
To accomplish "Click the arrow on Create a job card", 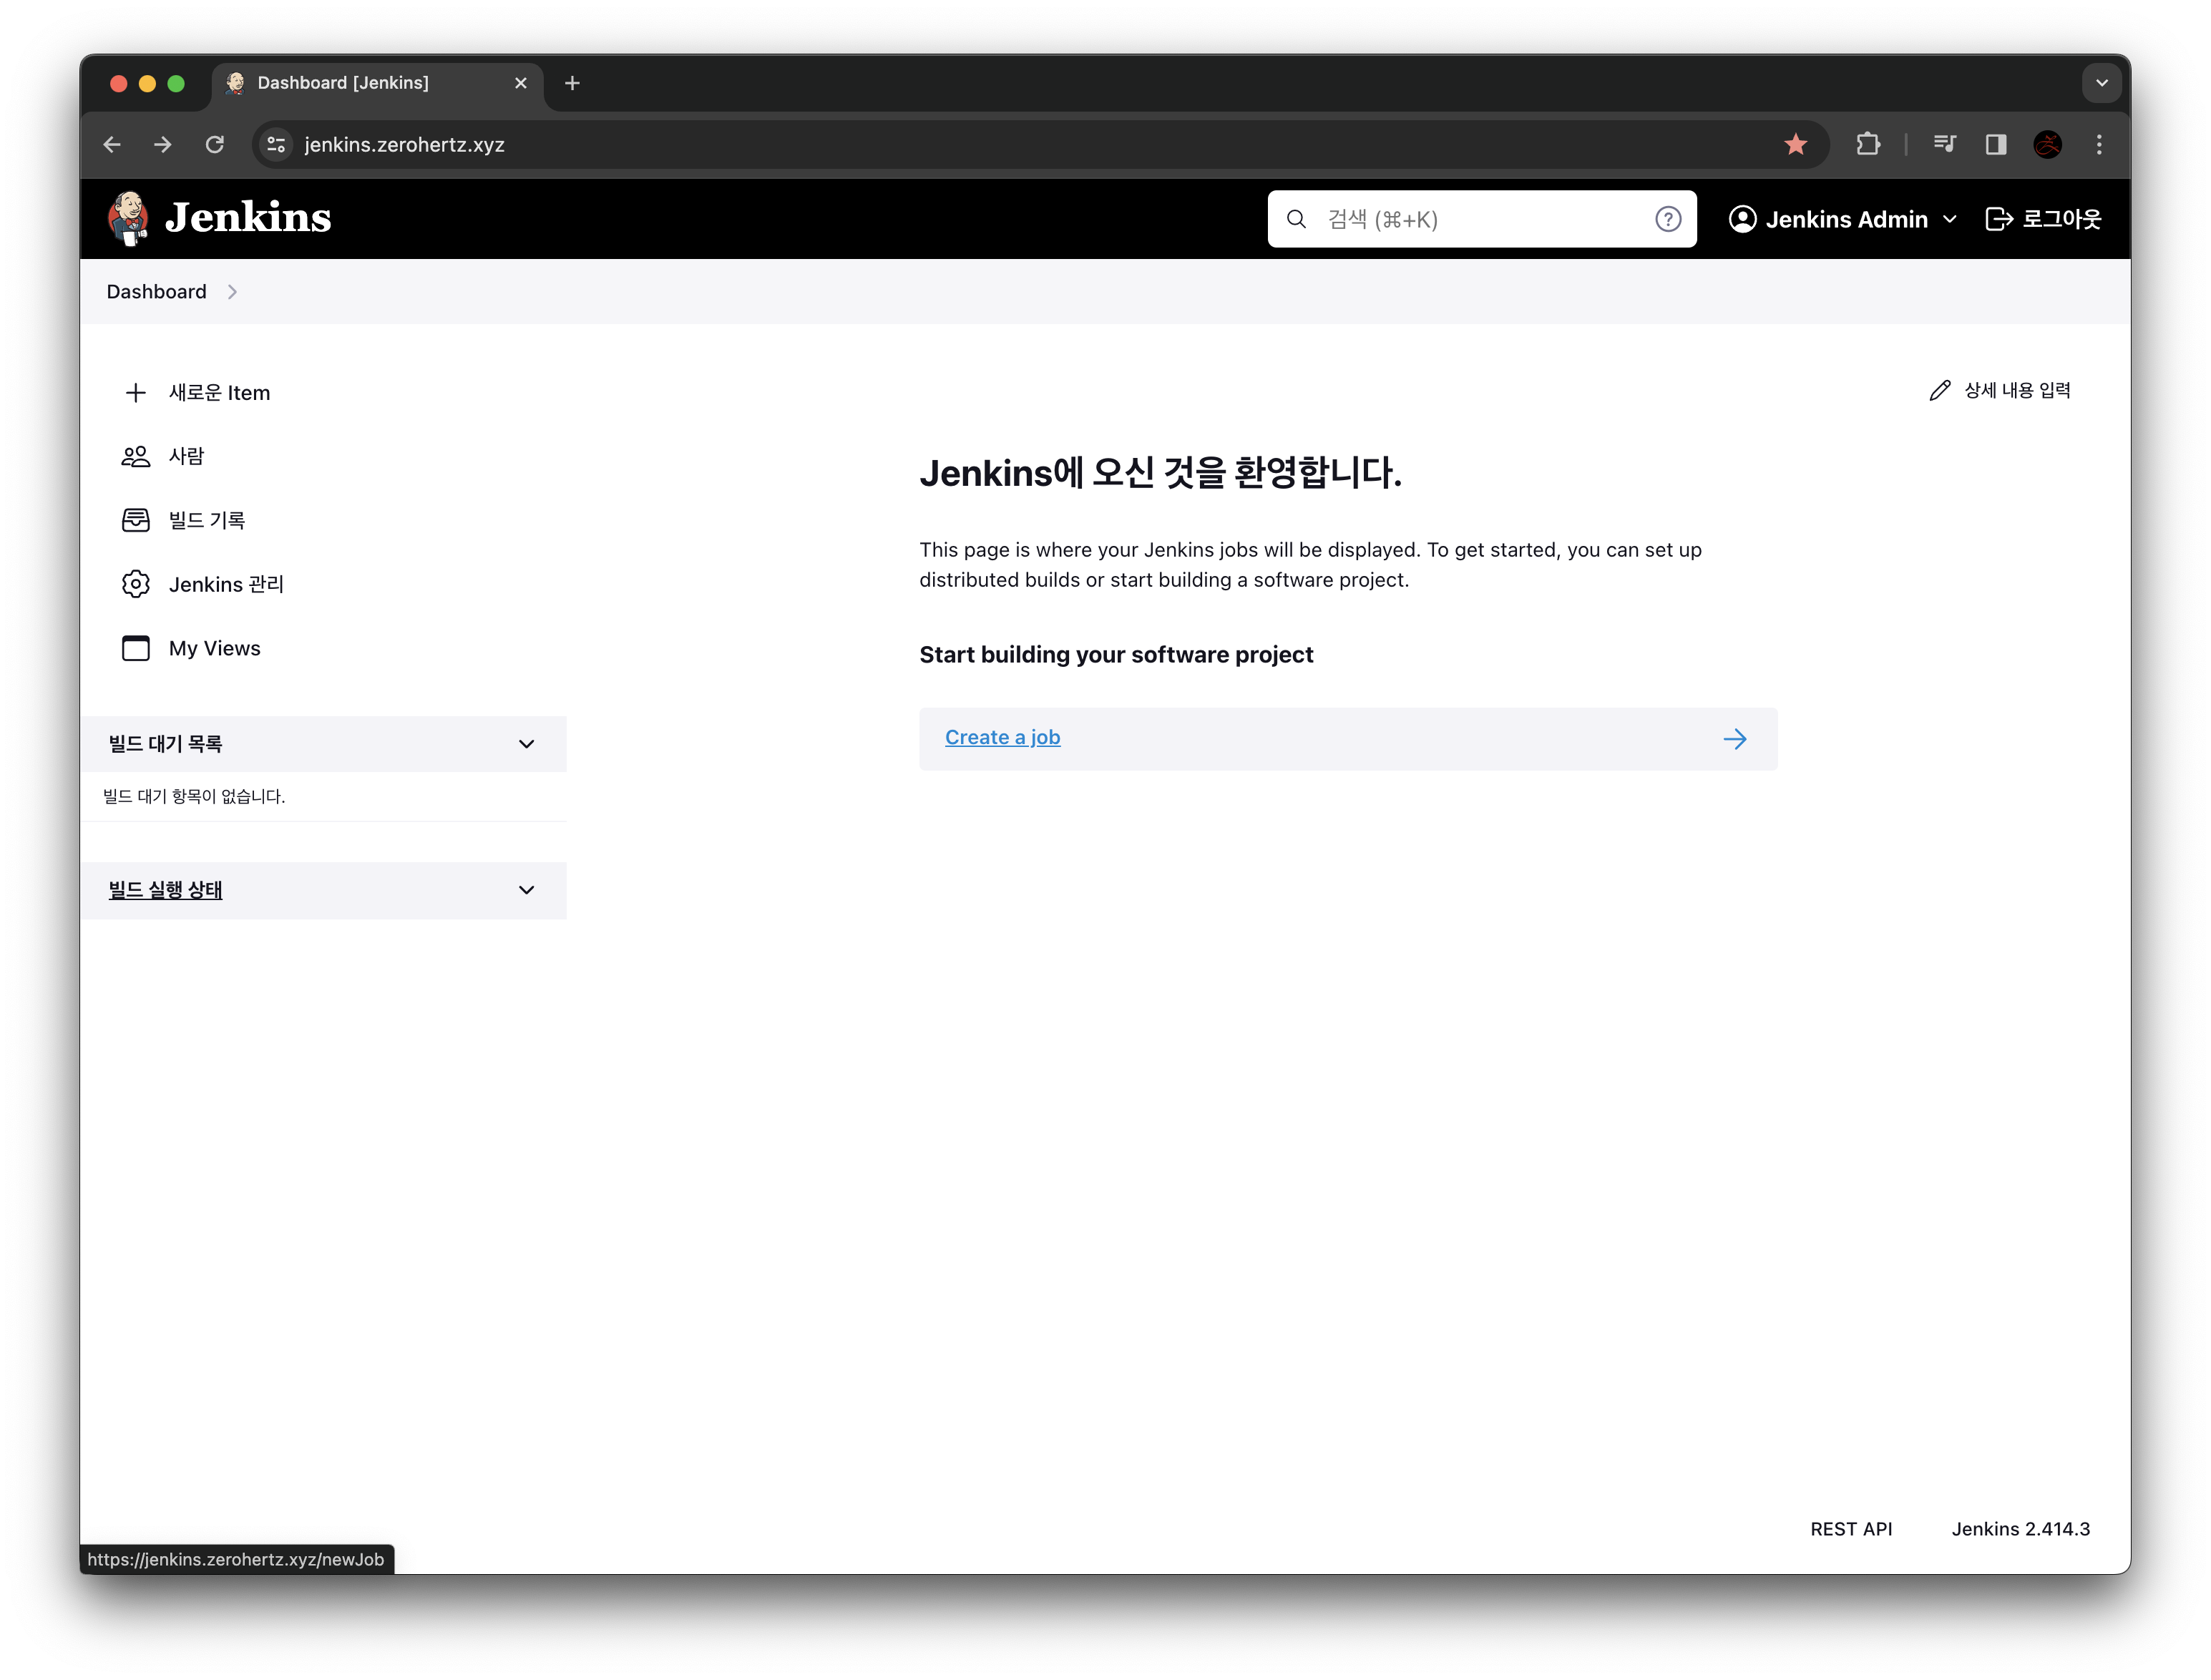I will (1734, 738).
